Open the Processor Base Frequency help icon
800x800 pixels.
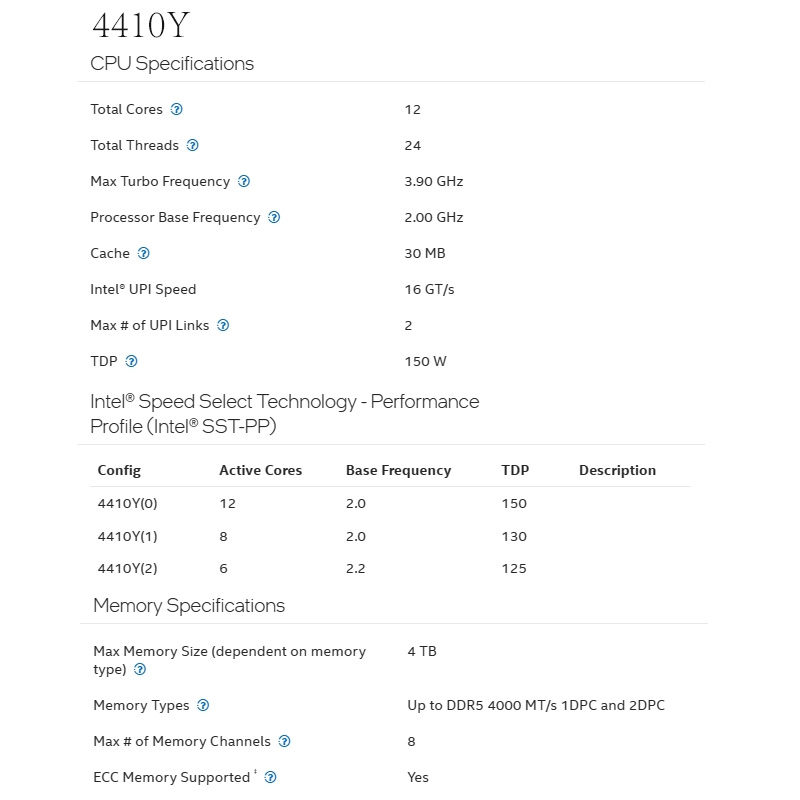tap(274, 217)
